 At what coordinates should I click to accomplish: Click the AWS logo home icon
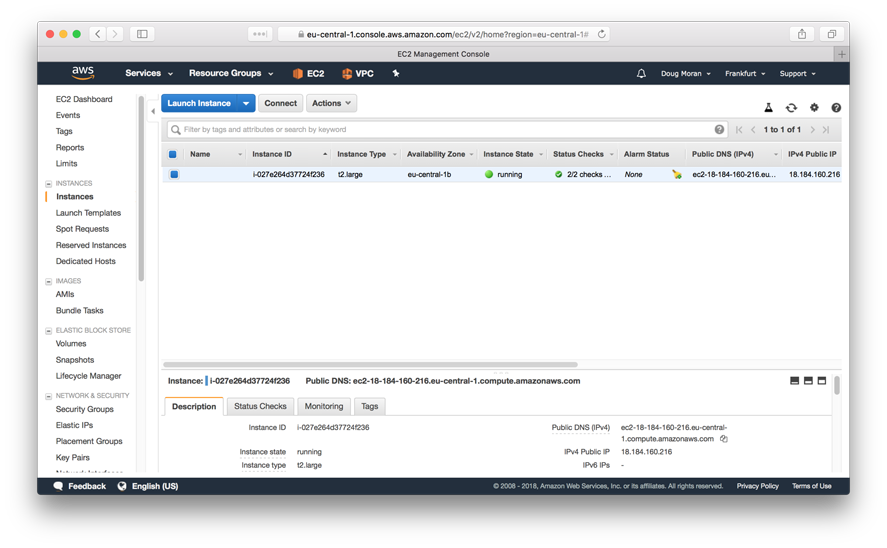83,73
